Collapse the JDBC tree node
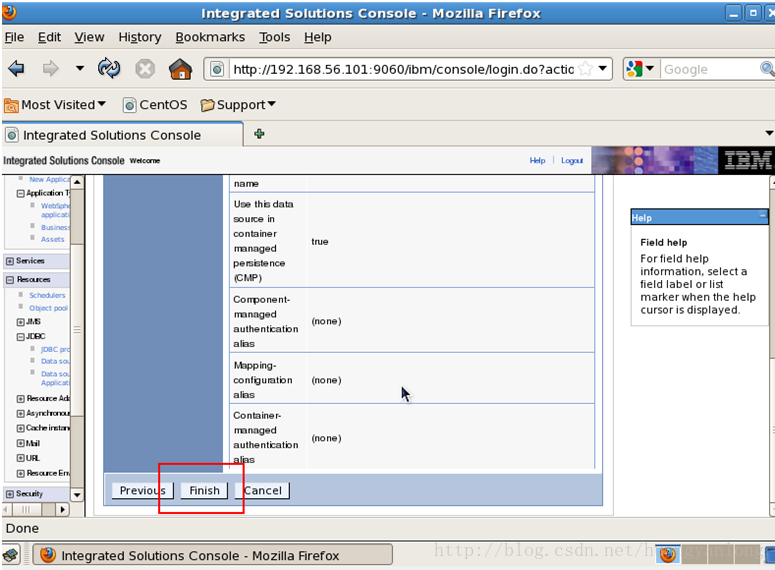Screen dimensions: 775x570 [20, 337]
